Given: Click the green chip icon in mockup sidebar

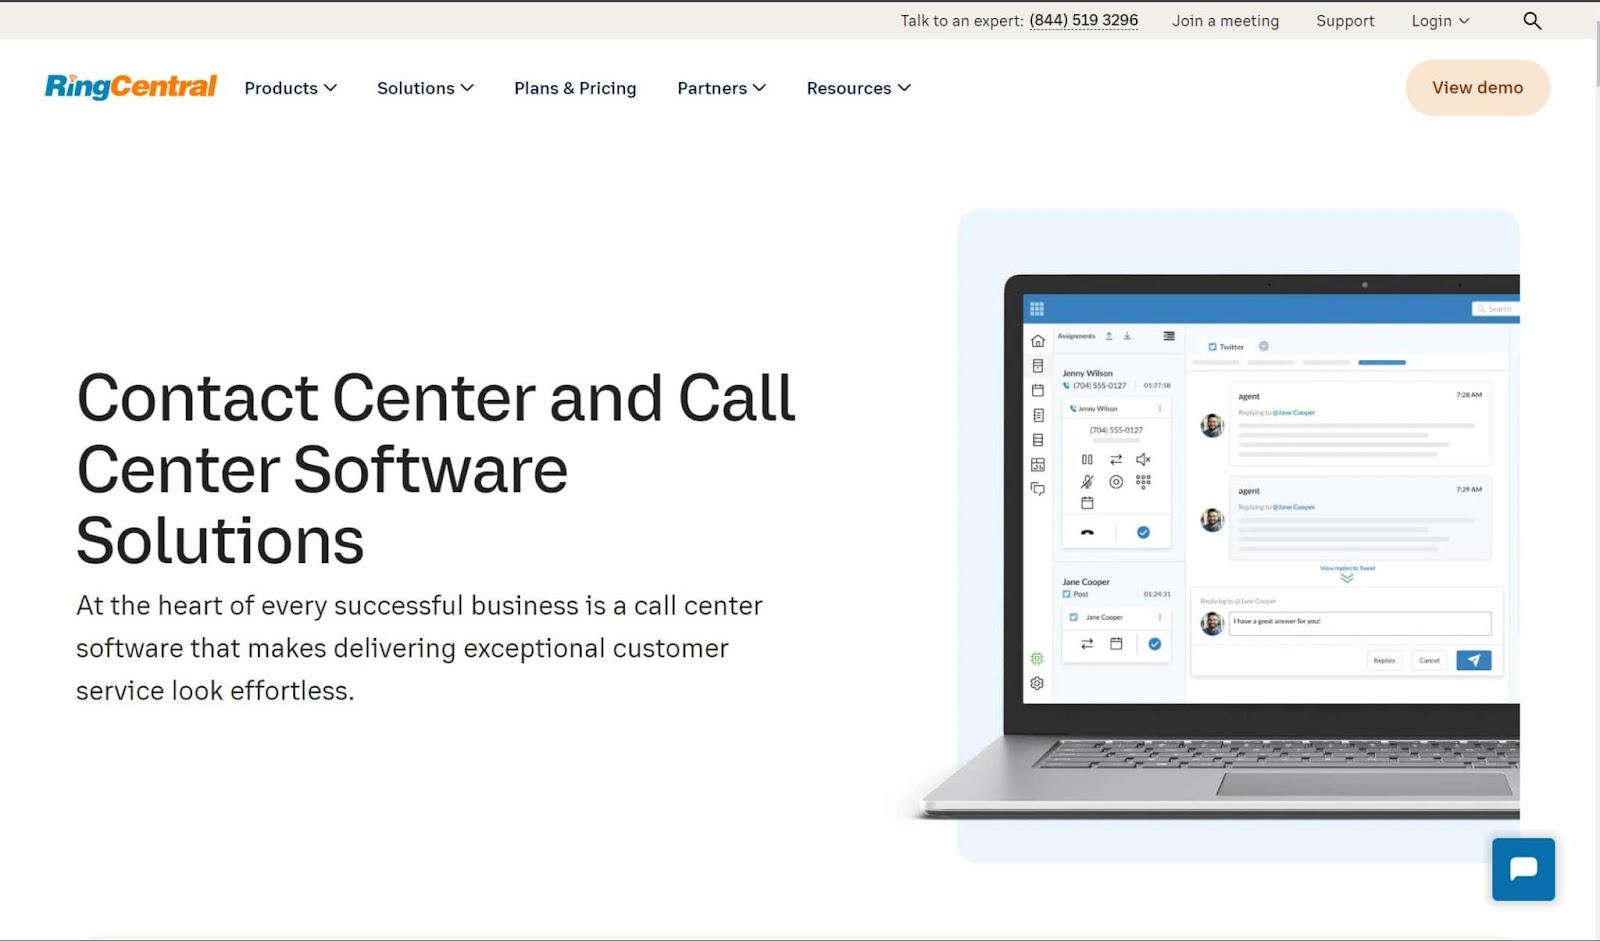Looking at the screenshot, I should [1037, 659].
